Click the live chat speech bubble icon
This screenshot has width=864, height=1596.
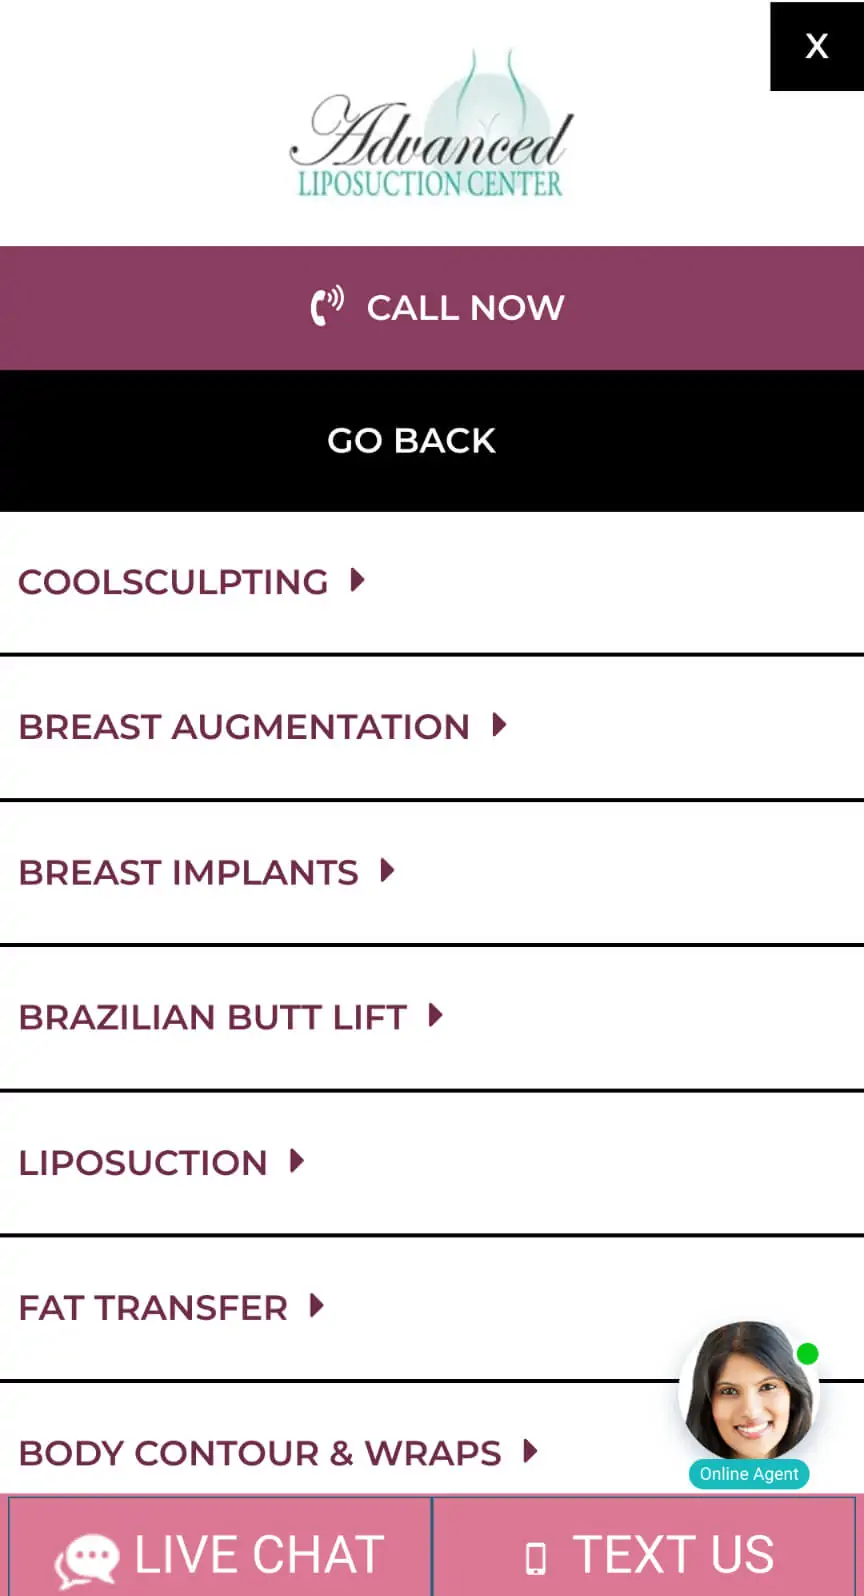point(87,1559)
